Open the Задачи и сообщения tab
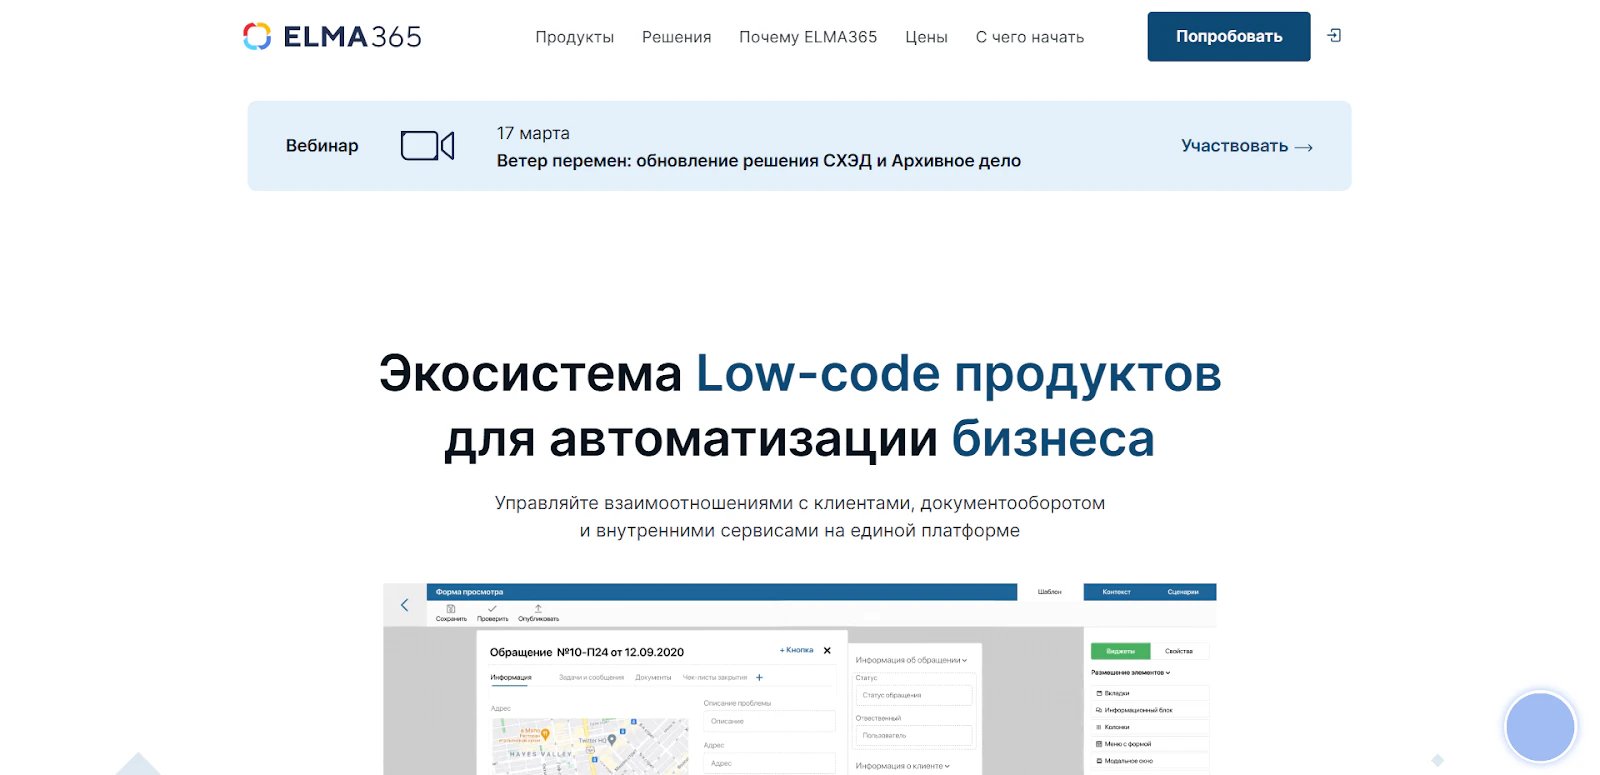The image size is (1600, 775). [x=591, y=678]
